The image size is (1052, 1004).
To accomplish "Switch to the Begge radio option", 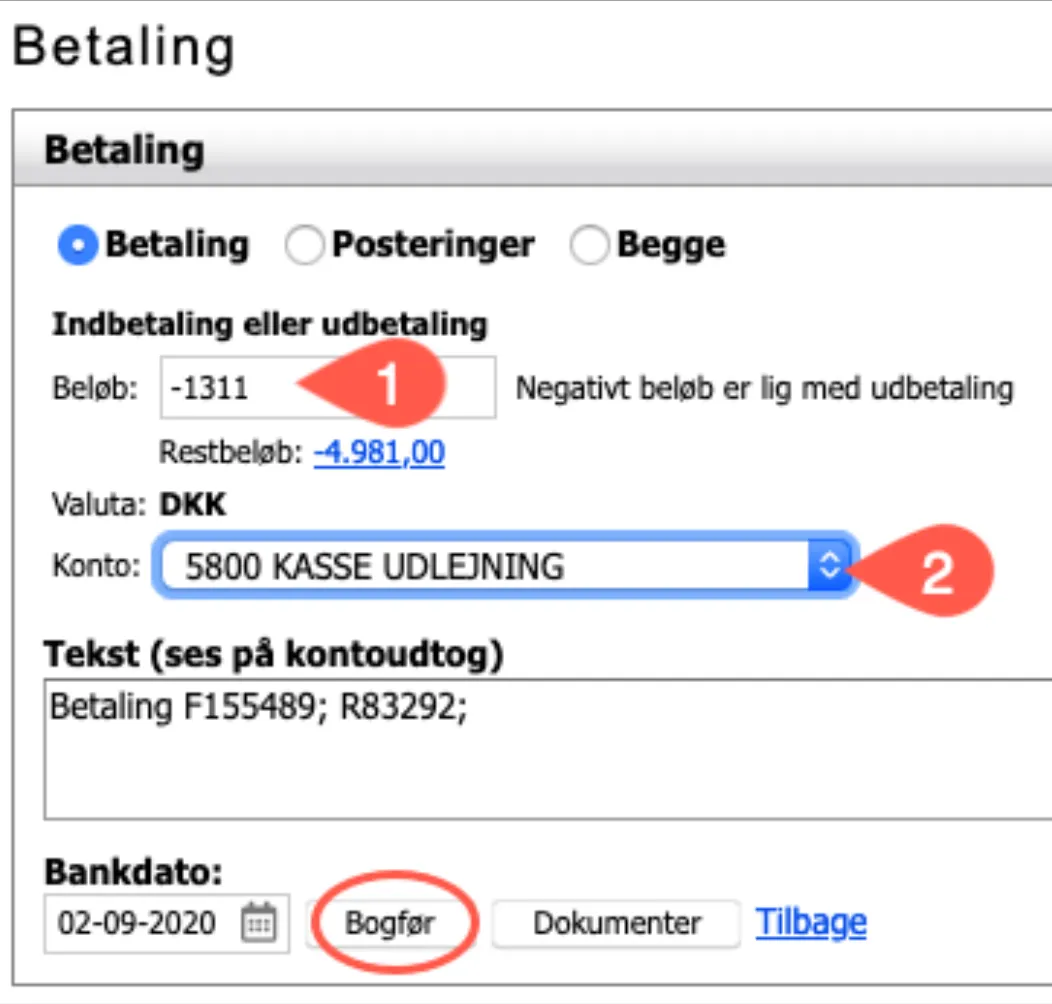I will (x=589, y=246).
